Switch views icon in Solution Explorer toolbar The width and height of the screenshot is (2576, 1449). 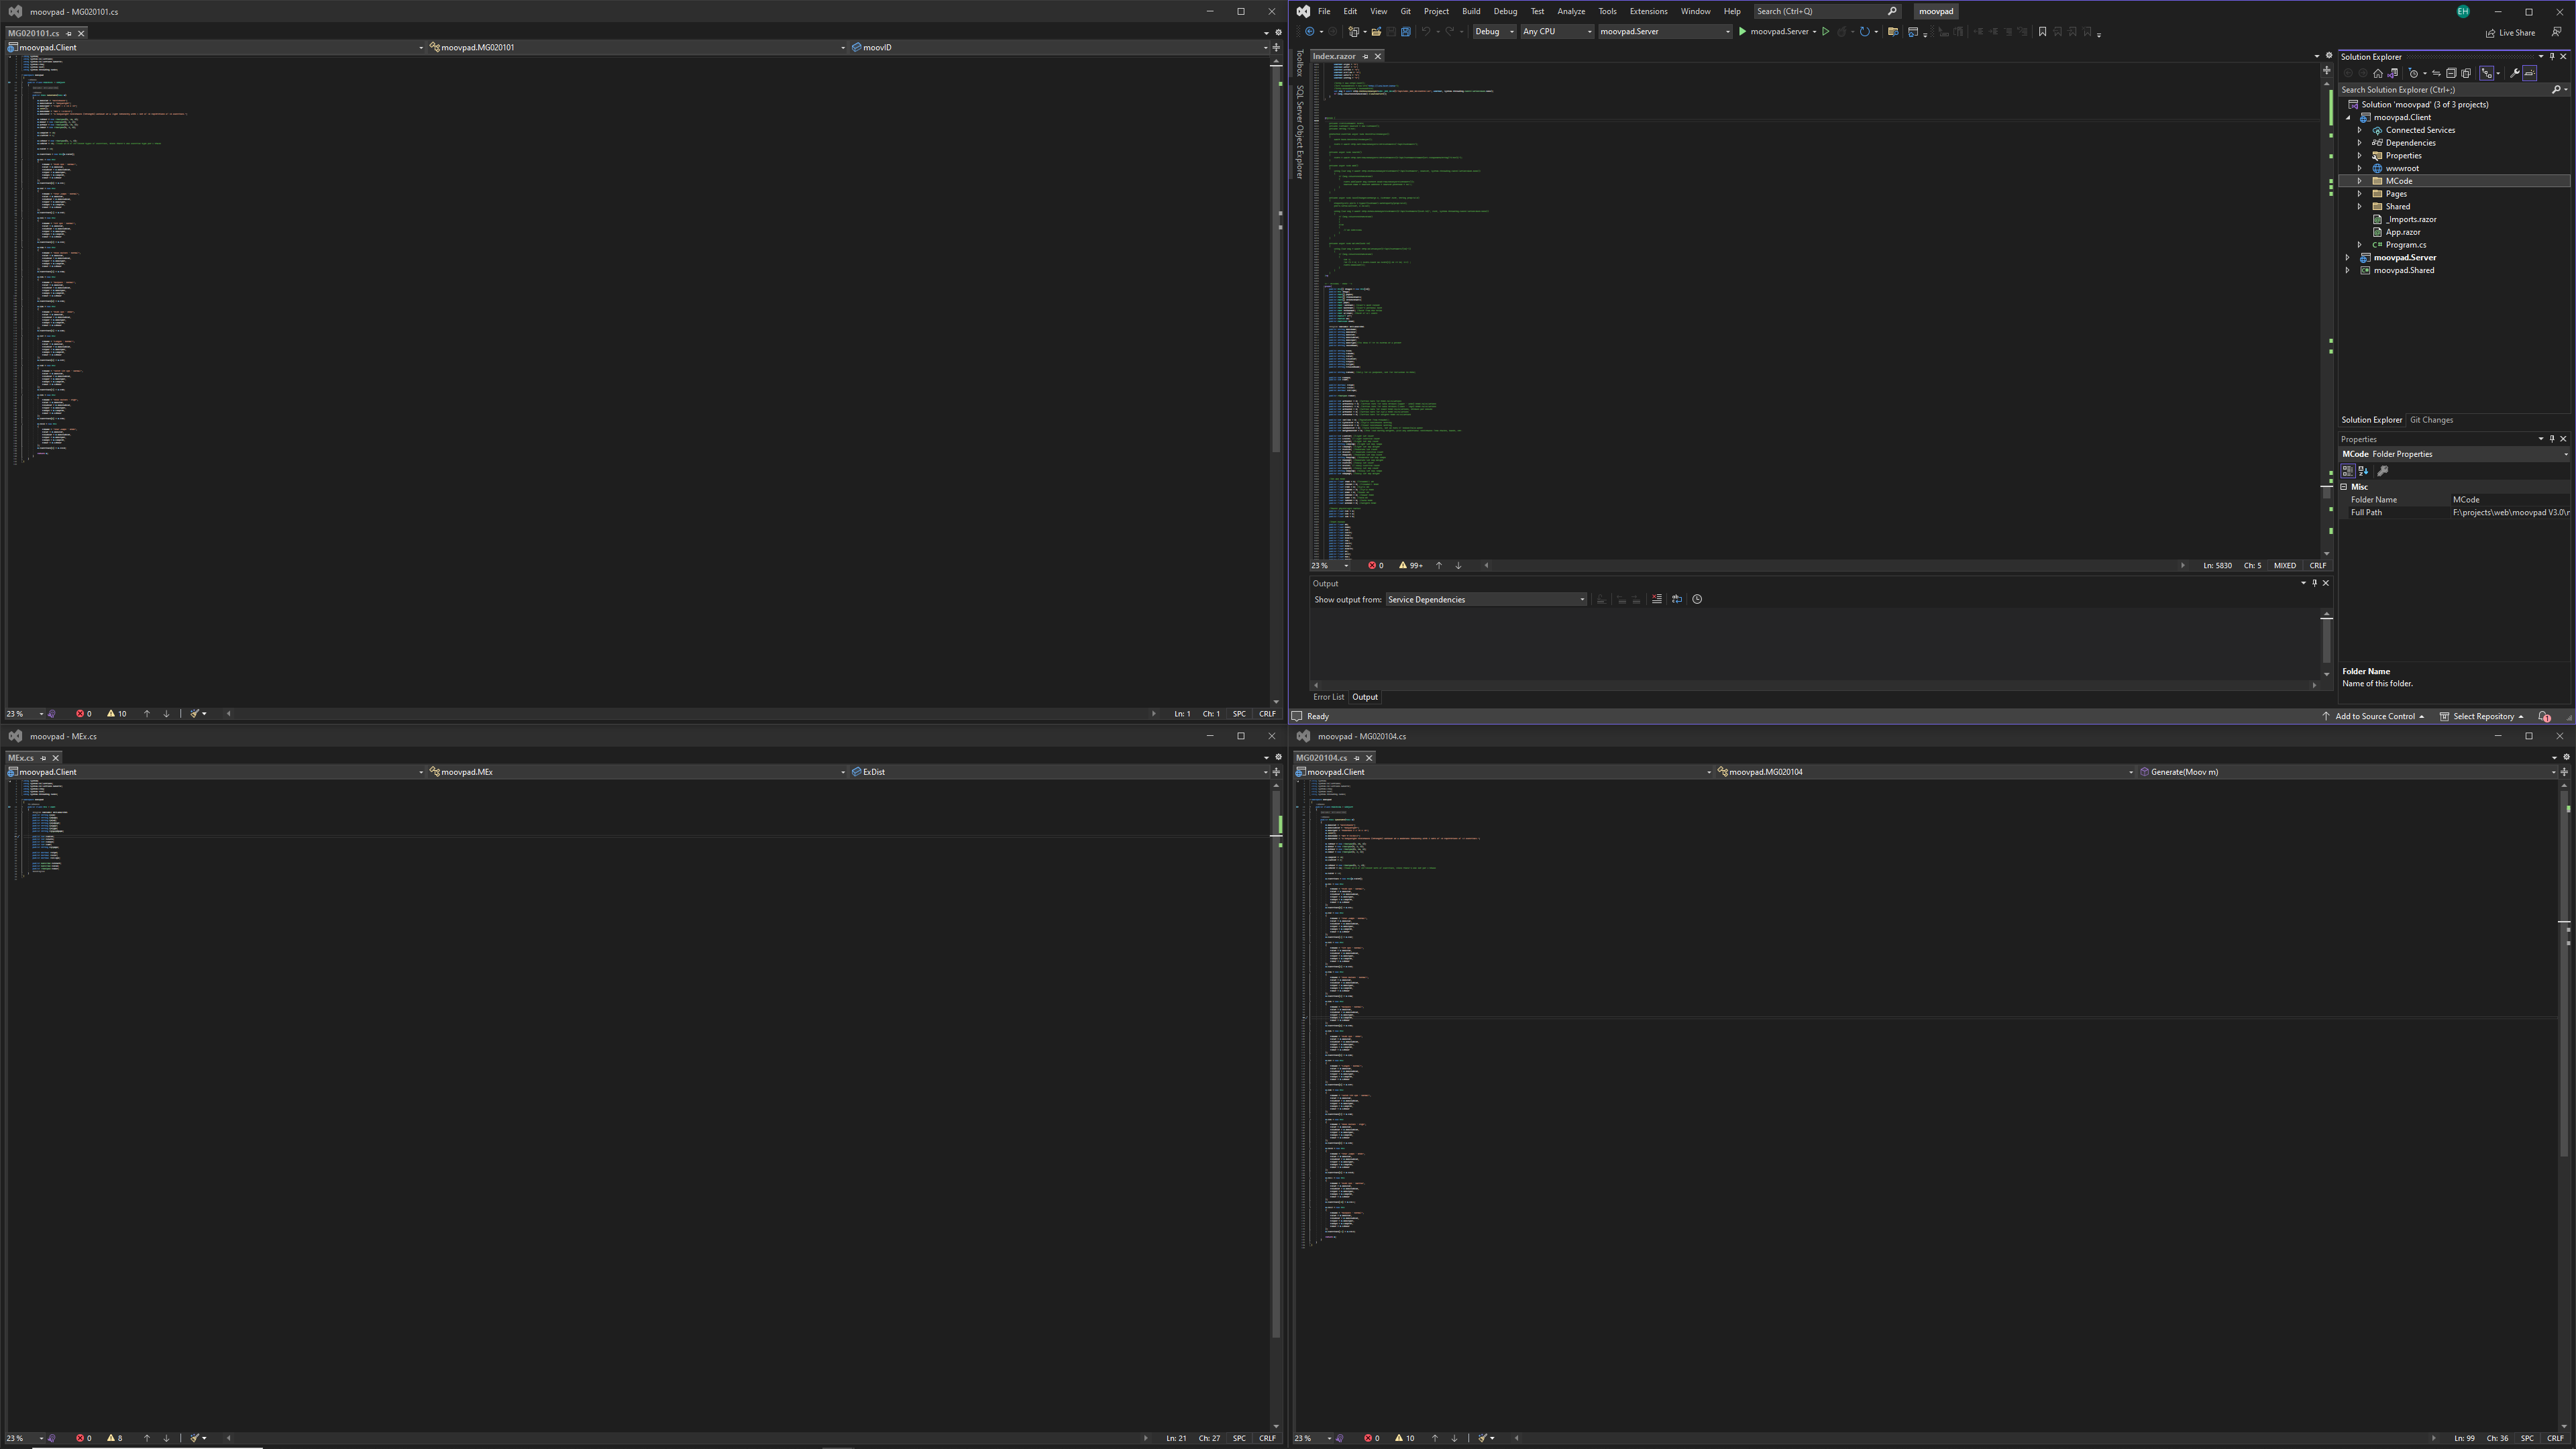[2393, 73]
